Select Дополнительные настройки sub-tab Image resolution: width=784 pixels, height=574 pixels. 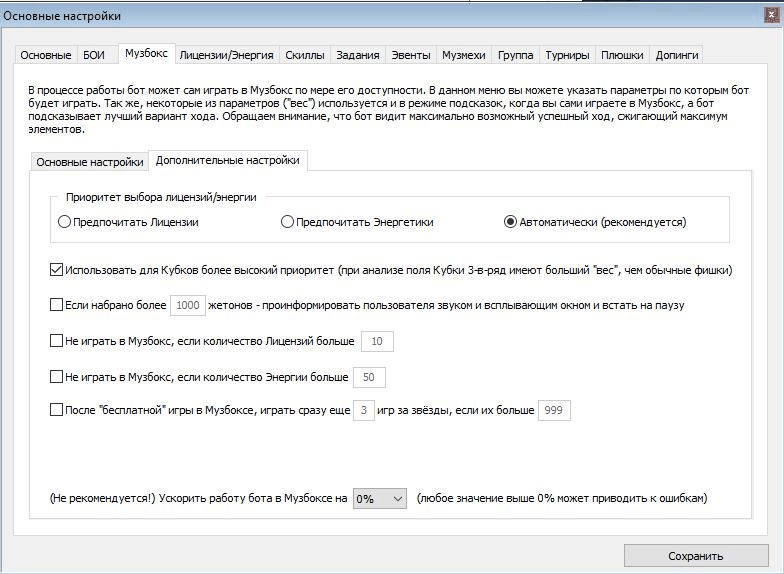pos(228,160)
